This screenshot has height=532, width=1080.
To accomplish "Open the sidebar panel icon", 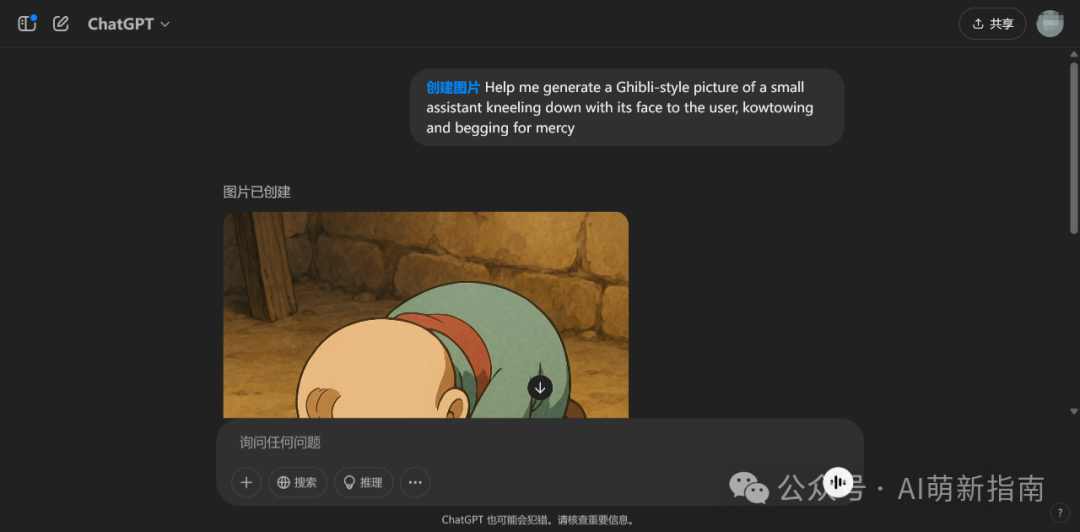I will [26, 23].
